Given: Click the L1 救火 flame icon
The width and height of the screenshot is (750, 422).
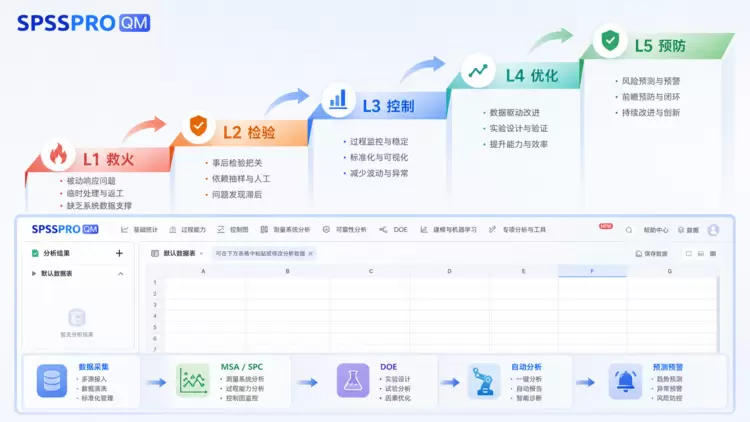Looking at the screenshot, I should [x=58, y=155].
